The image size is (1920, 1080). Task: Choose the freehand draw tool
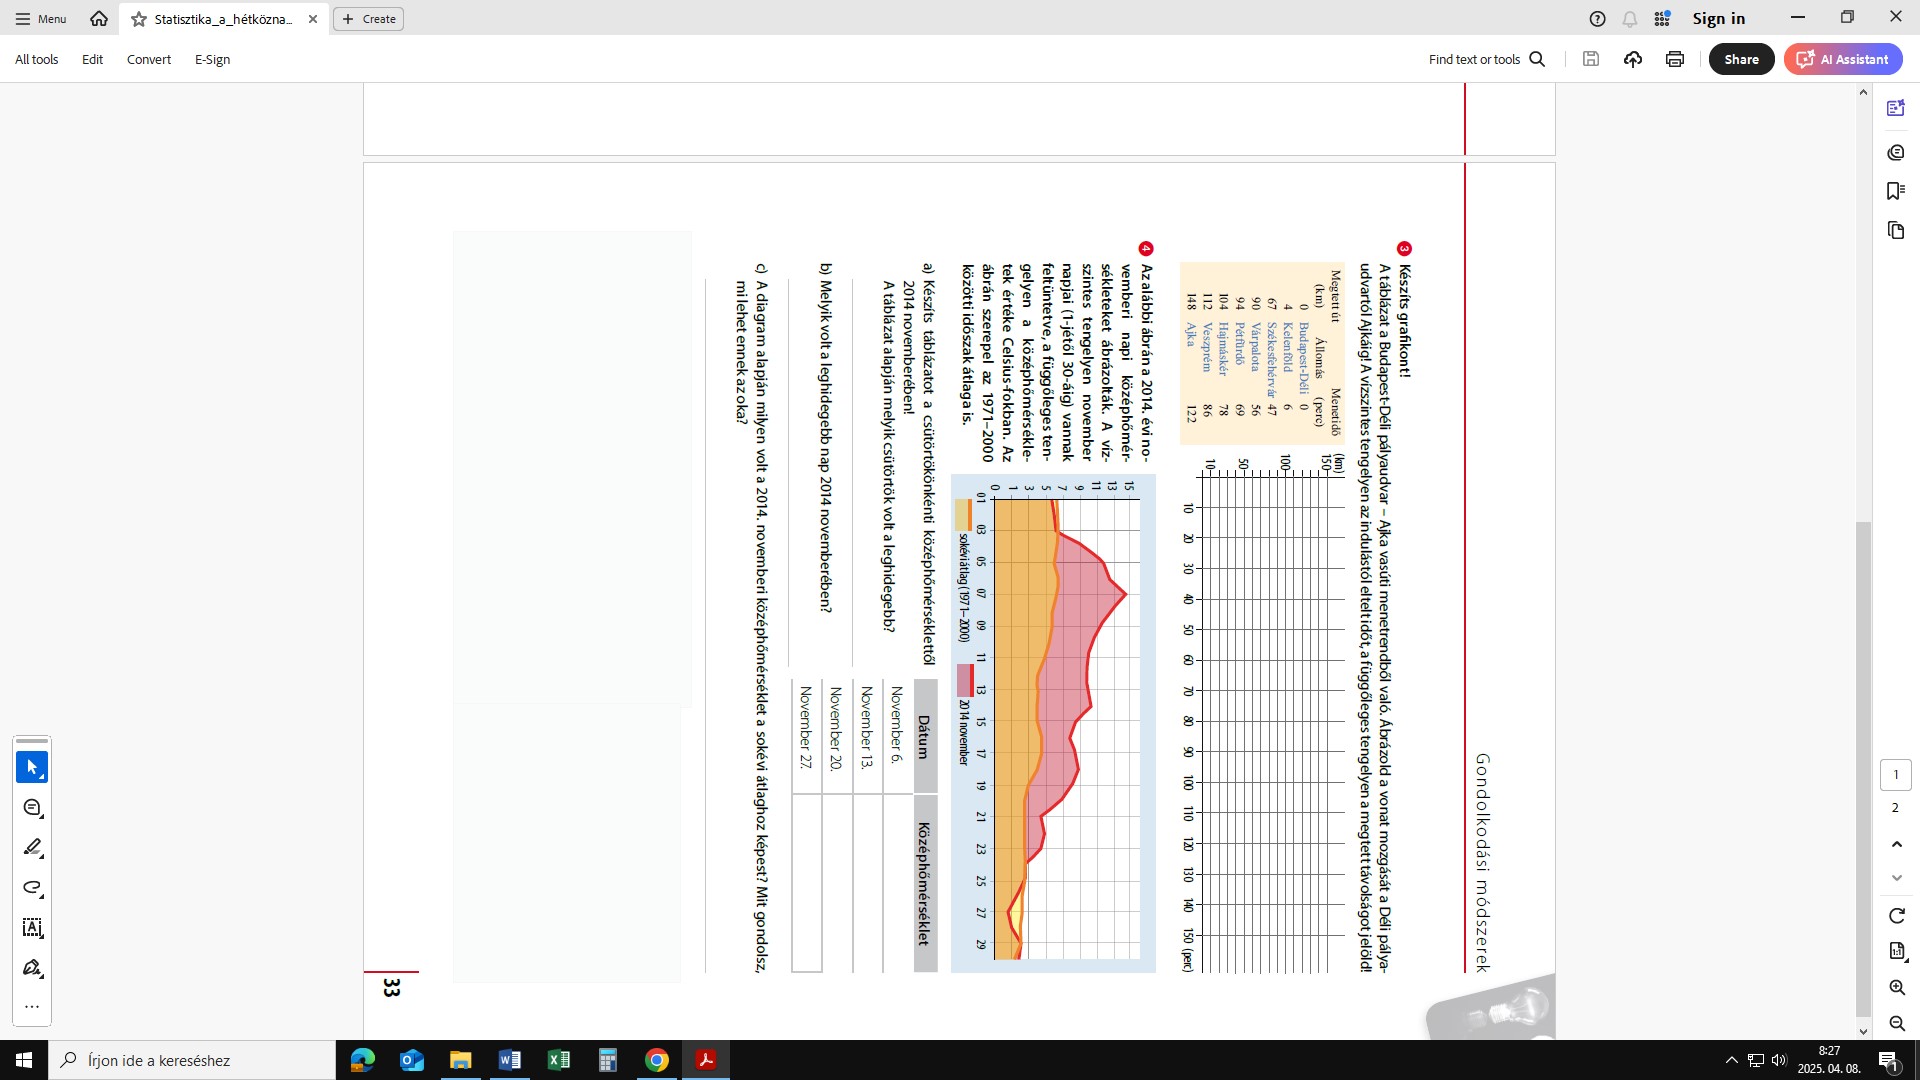[x=32, y=888]
